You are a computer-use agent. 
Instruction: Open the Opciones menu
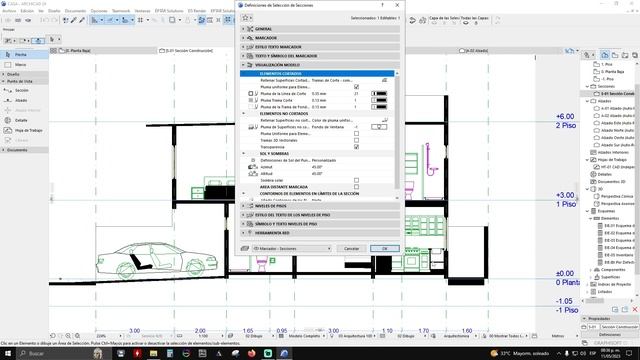99,11
